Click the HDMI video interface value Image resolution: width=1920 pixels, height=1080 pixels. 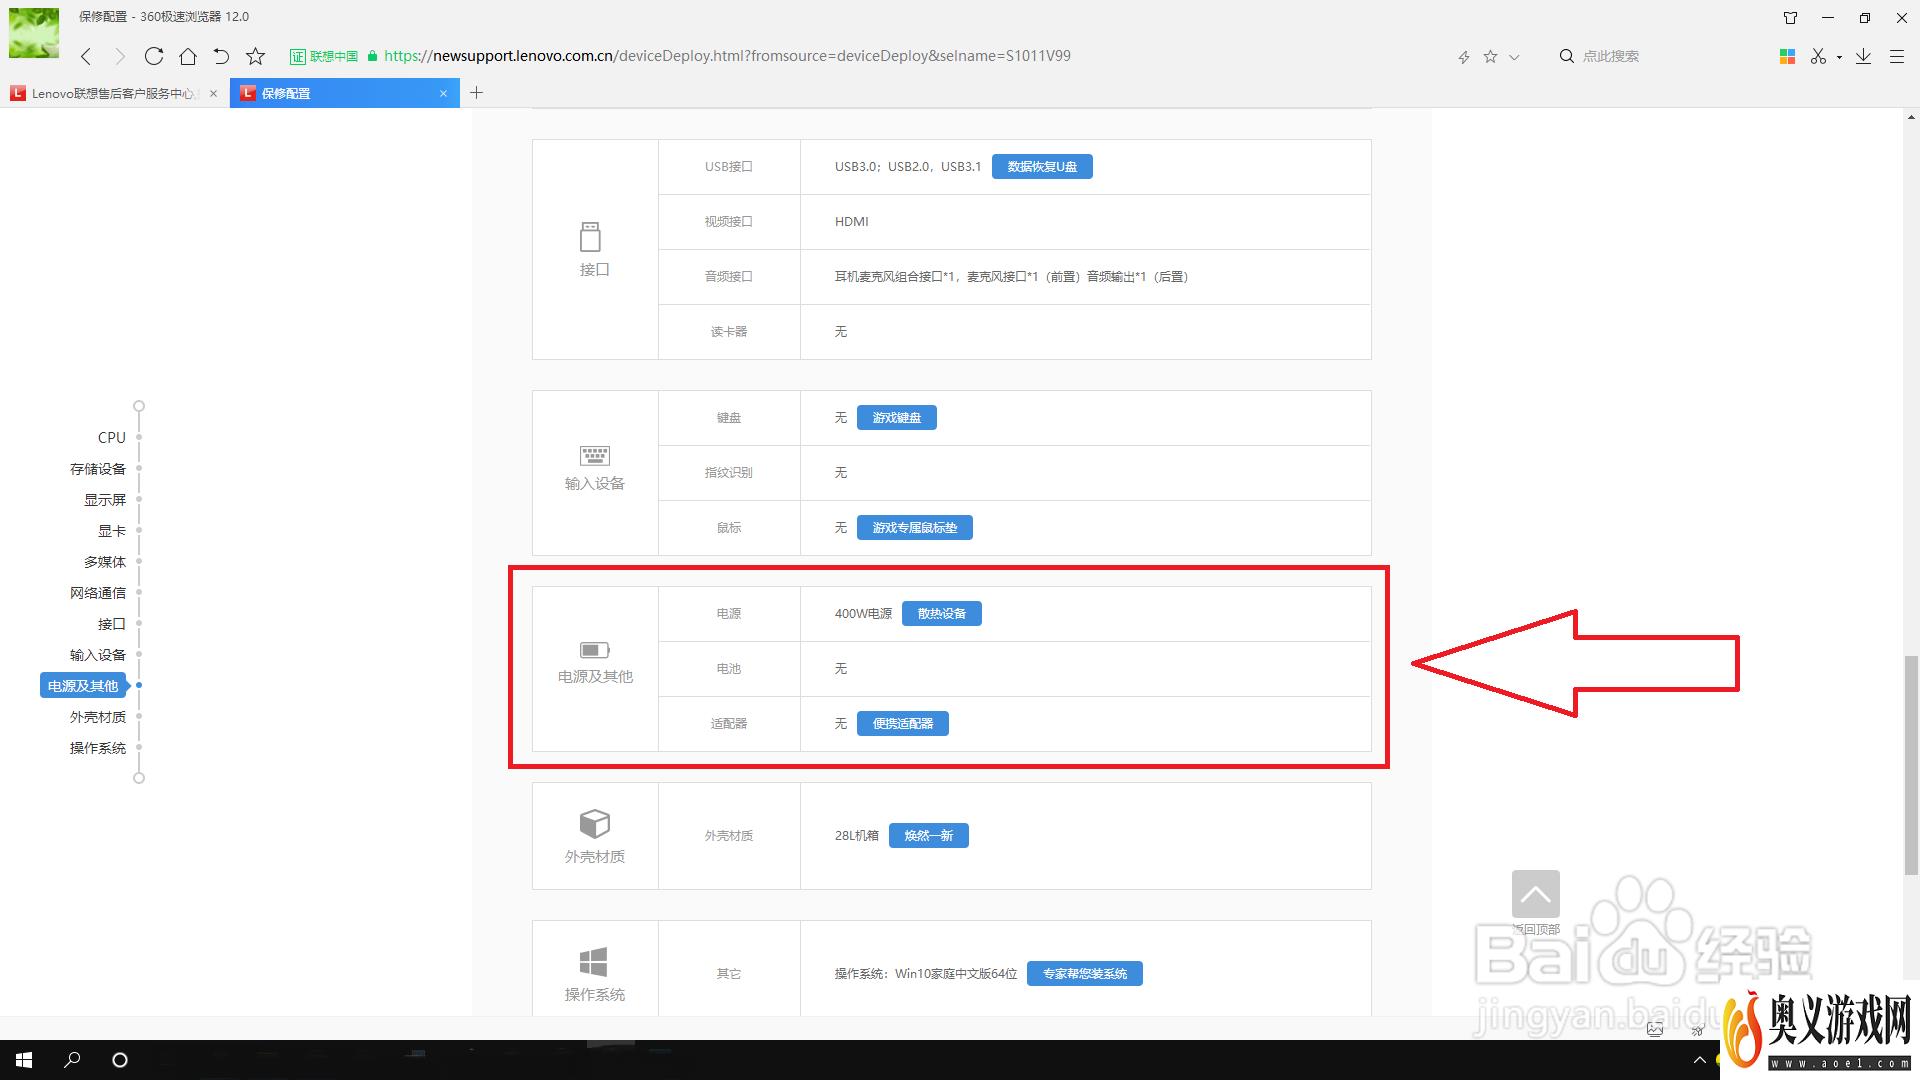852,222
